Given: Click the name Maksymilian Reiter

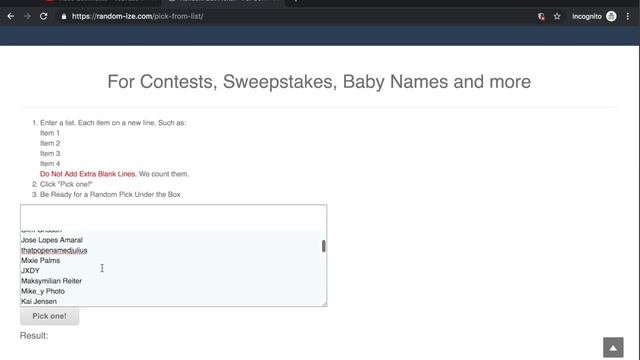Looking at the screenshot, I should pos(51,281).
